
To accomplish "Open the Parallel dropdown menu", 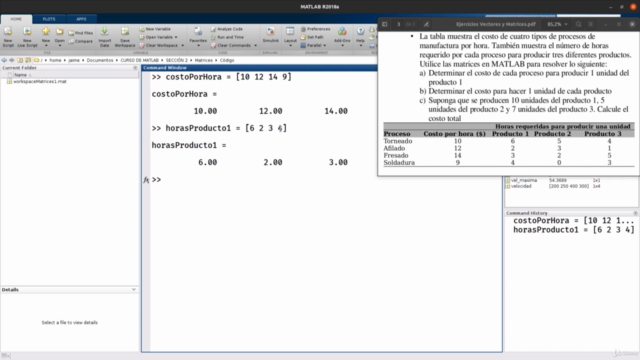I will pyautogui.click(x=313, y=45).
